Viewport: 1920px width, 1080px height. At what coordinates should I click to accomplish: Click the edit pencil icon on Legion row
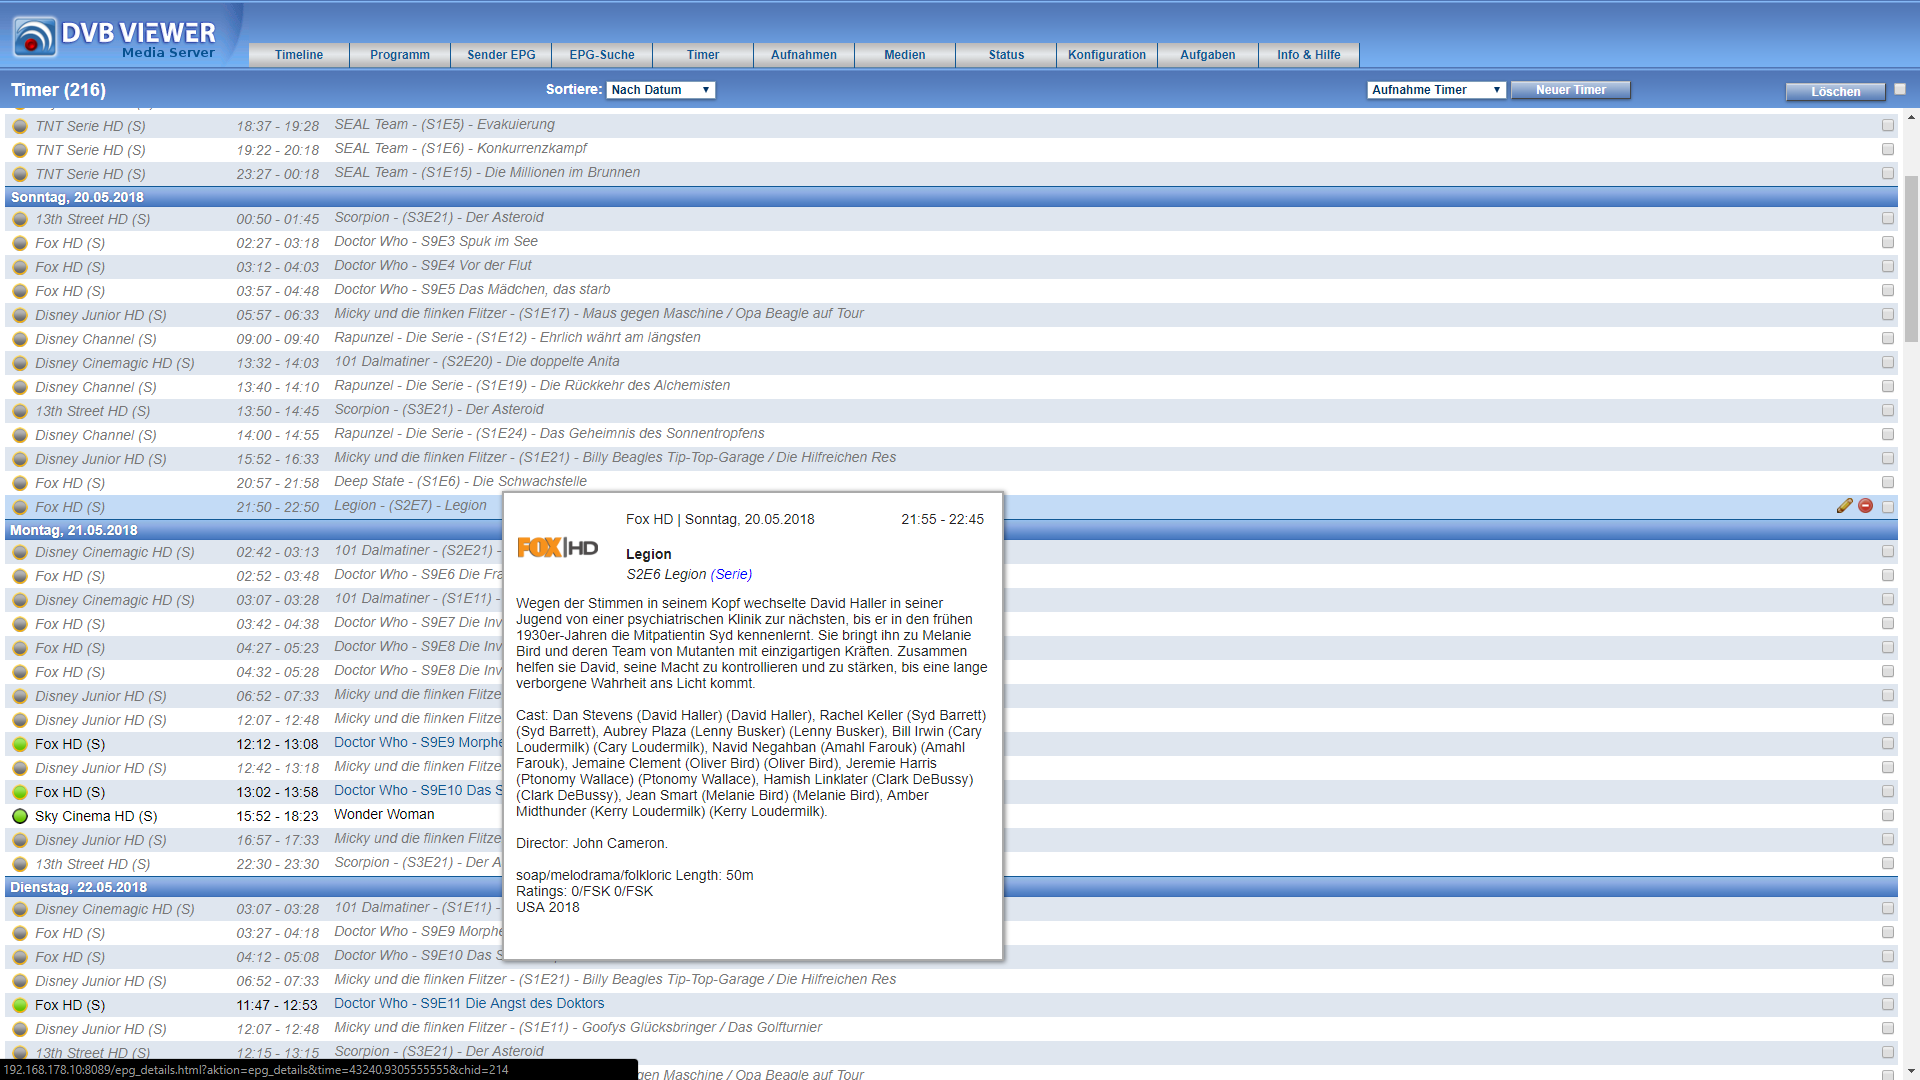[x=1845, y=506]
